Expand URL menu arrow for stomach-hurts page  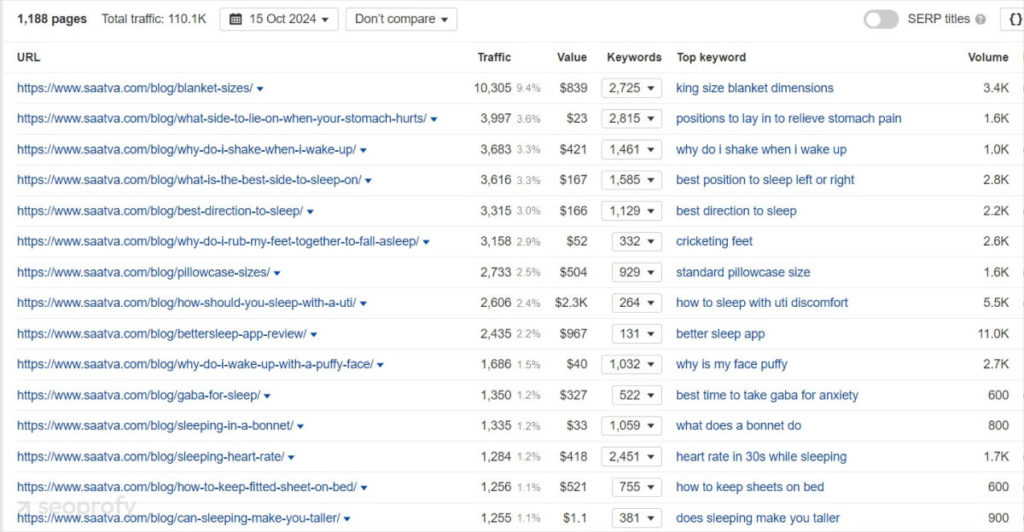(434, 120)
